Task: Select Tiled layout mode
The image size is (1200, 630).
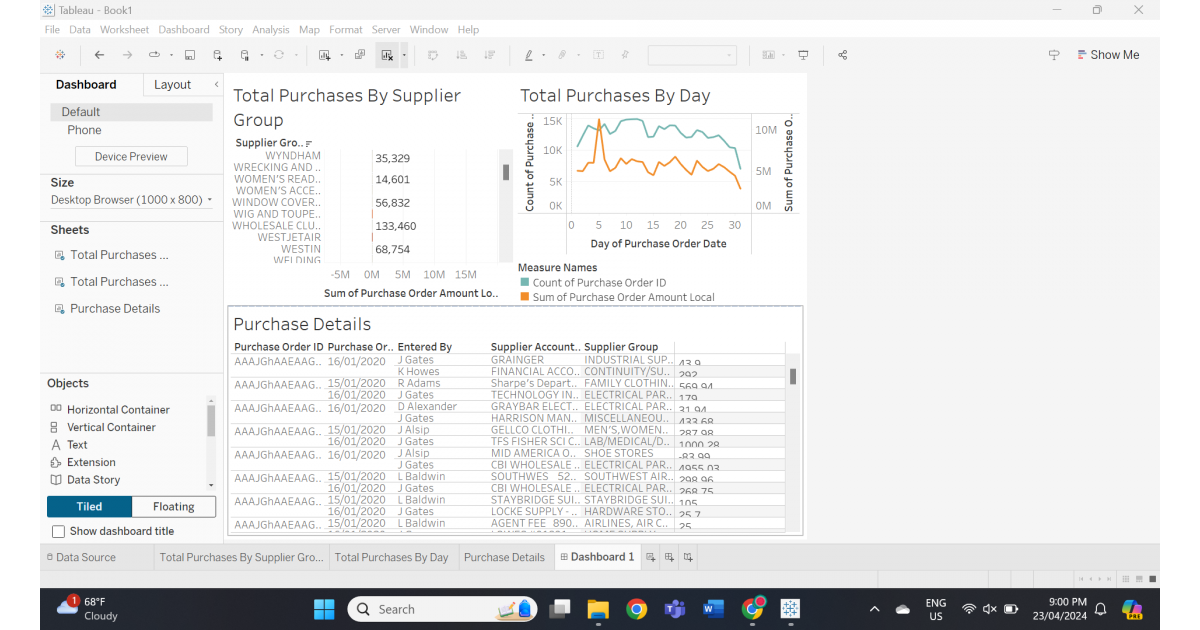Action: [x=89, y=506]
